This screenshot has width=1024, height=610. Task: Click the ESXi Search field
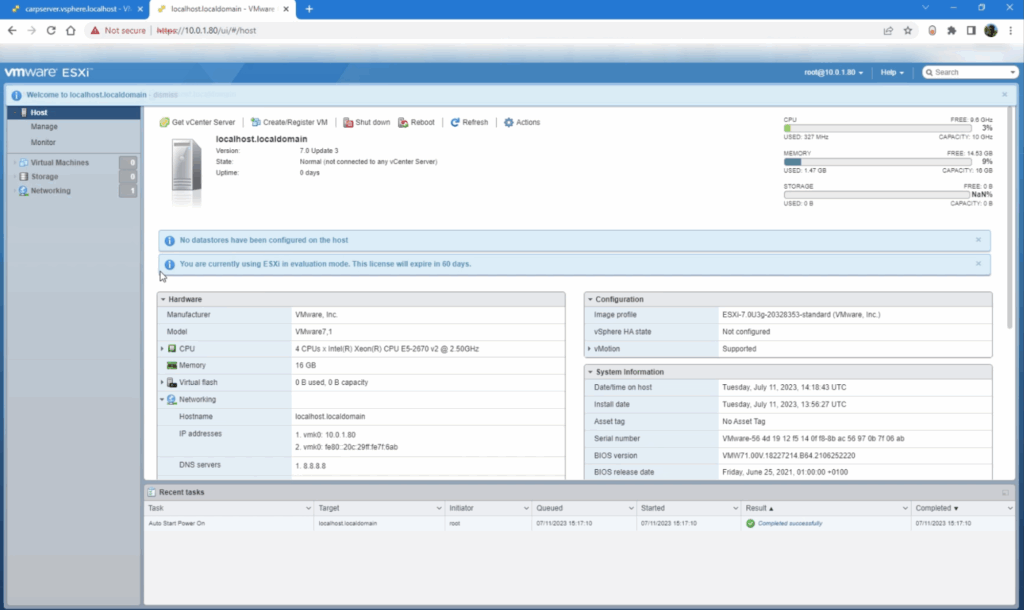[970, 72]
